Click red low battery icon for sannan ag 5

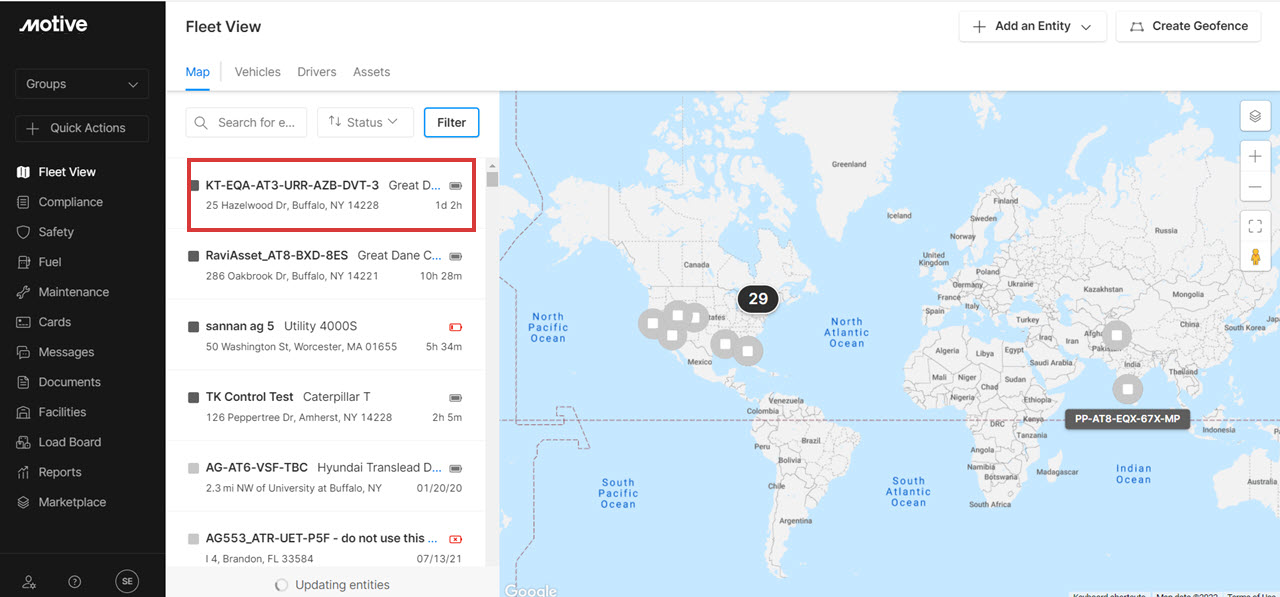point(456,327)
